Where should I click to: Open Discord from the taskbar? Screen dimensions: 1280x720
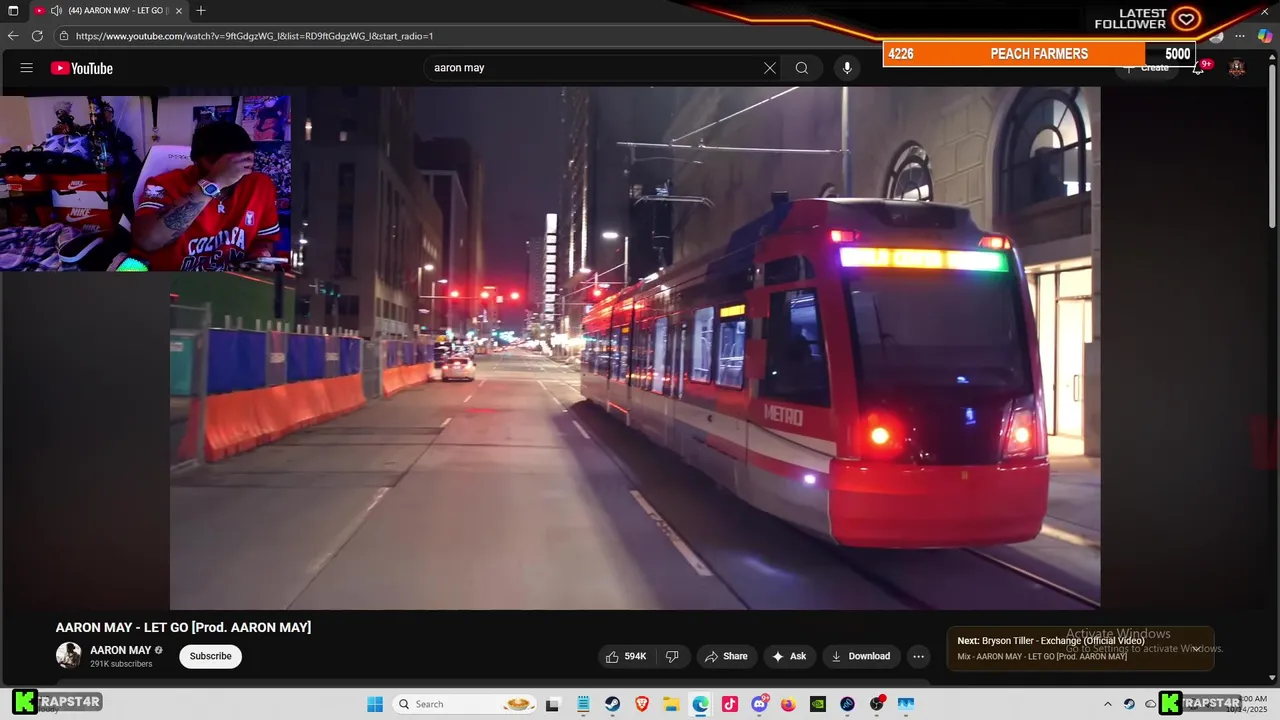tap(760, 704)
